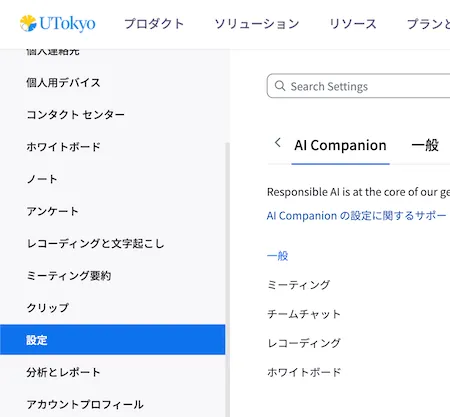This screenshot has height=417, width=450.
Task: Click the magnifier icon in Search Settings
Action: 280,86
